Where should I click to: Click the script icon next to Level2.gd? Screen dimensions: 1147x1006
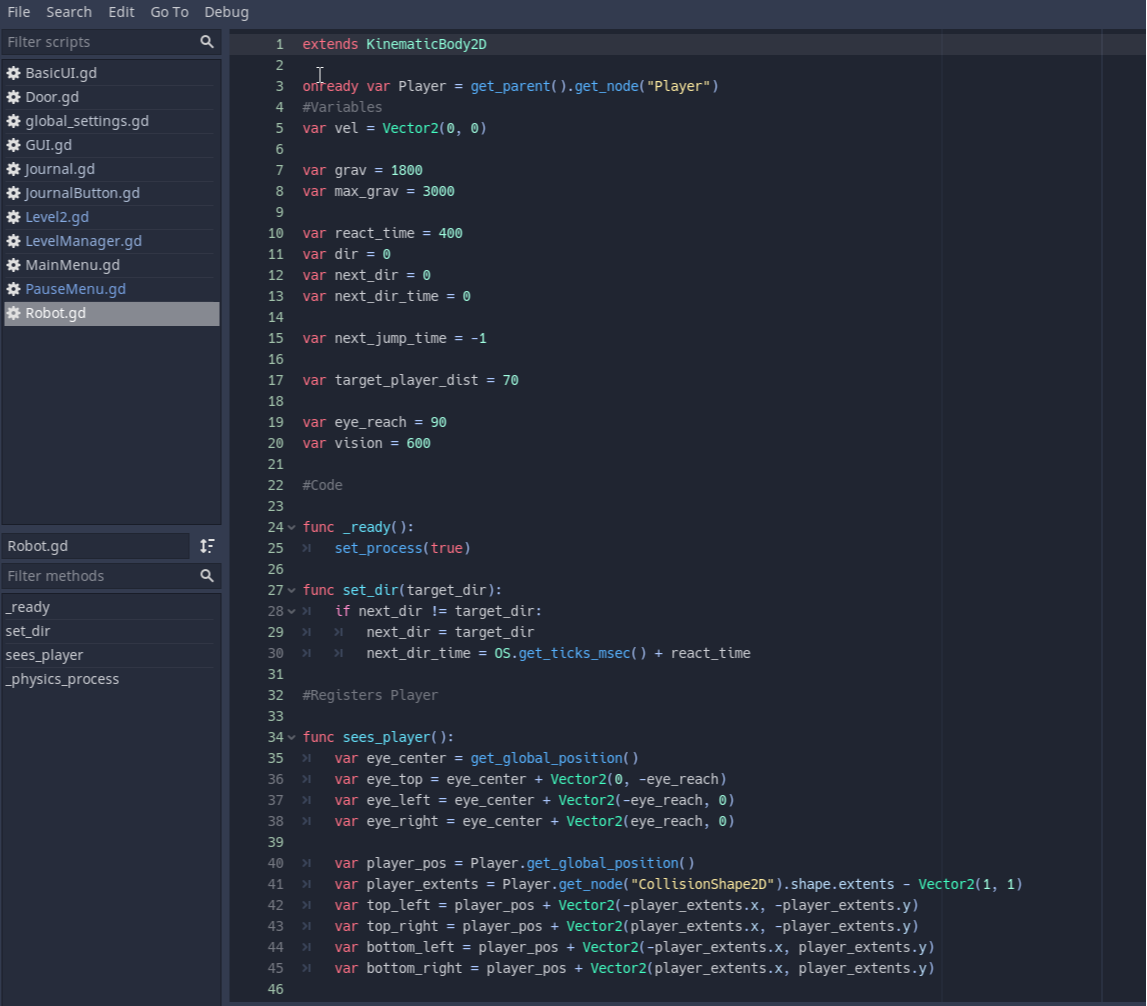tap(13, 216)
